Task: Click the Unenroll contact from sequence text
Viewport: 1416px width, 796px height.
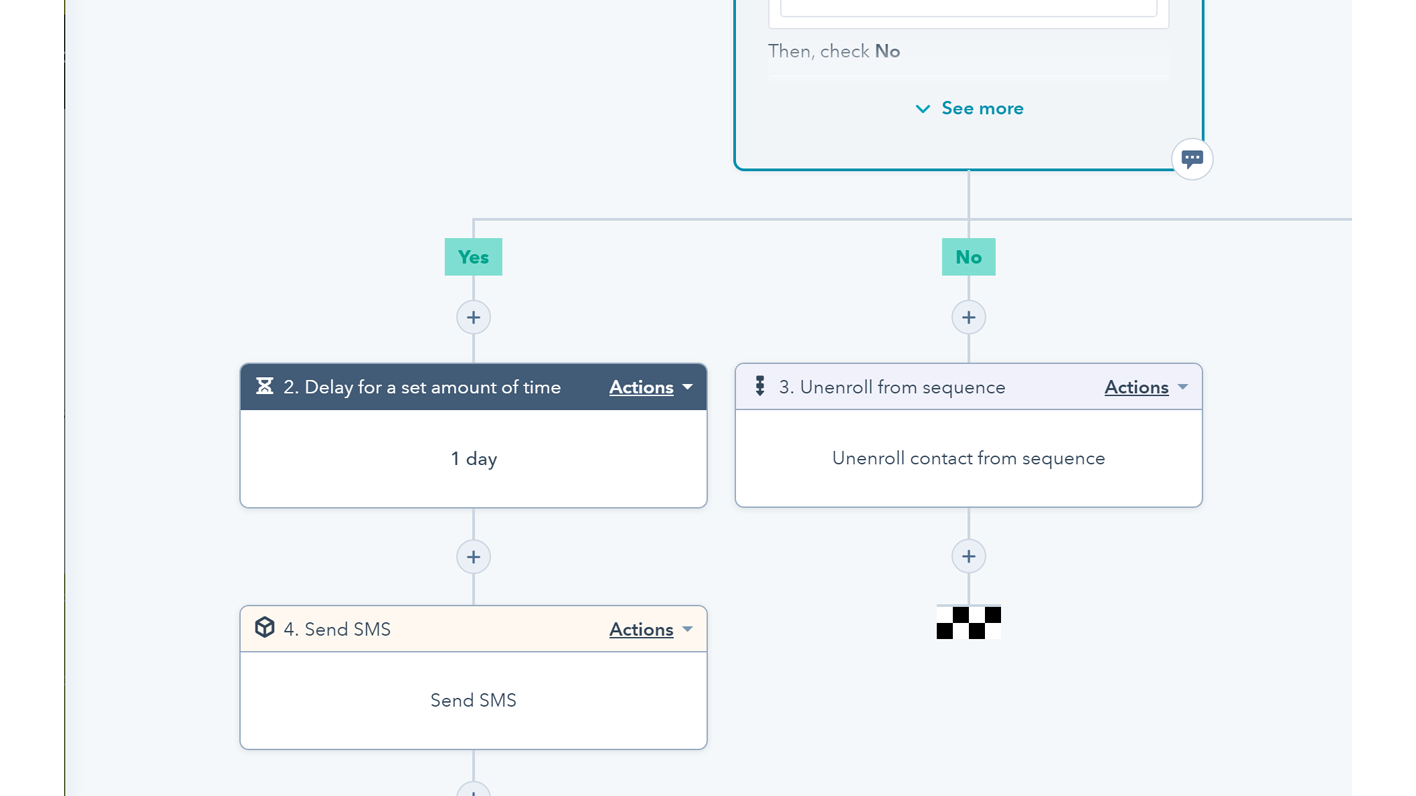Action: (968, 458)
